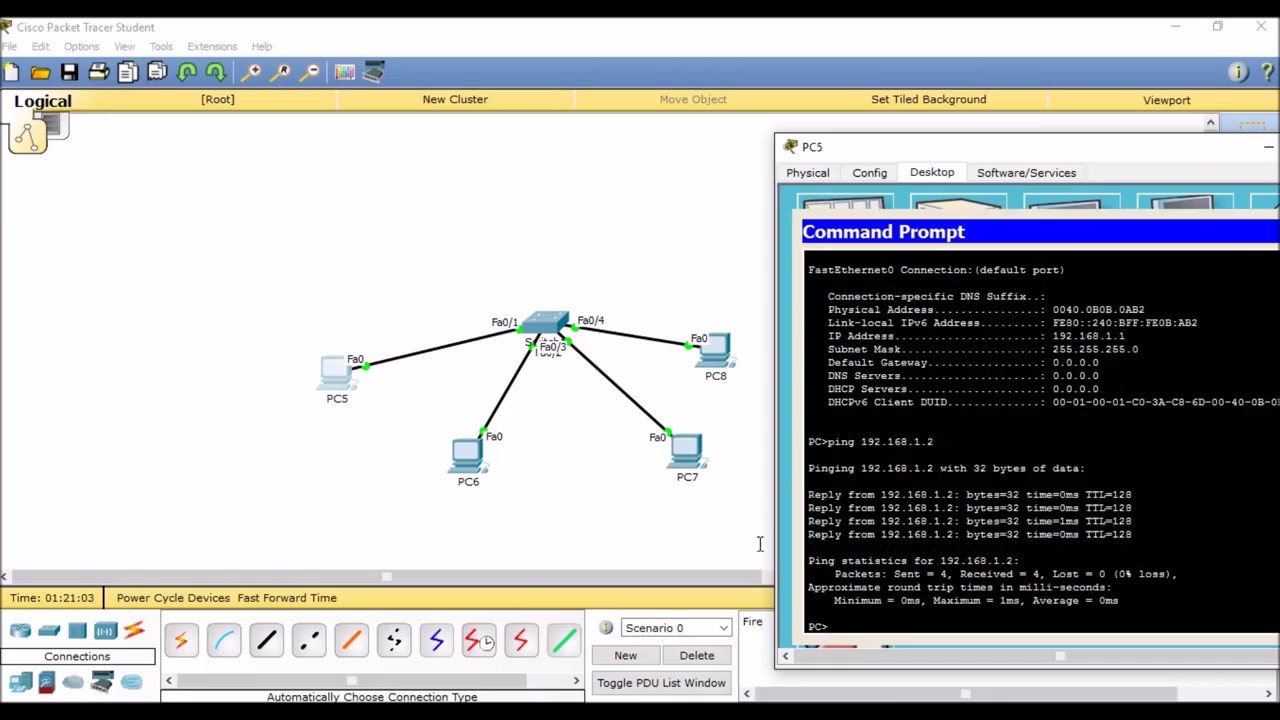Click the Zoom Reset magnifier
This screenshot has height=720, width=1280.
point(281,72)
